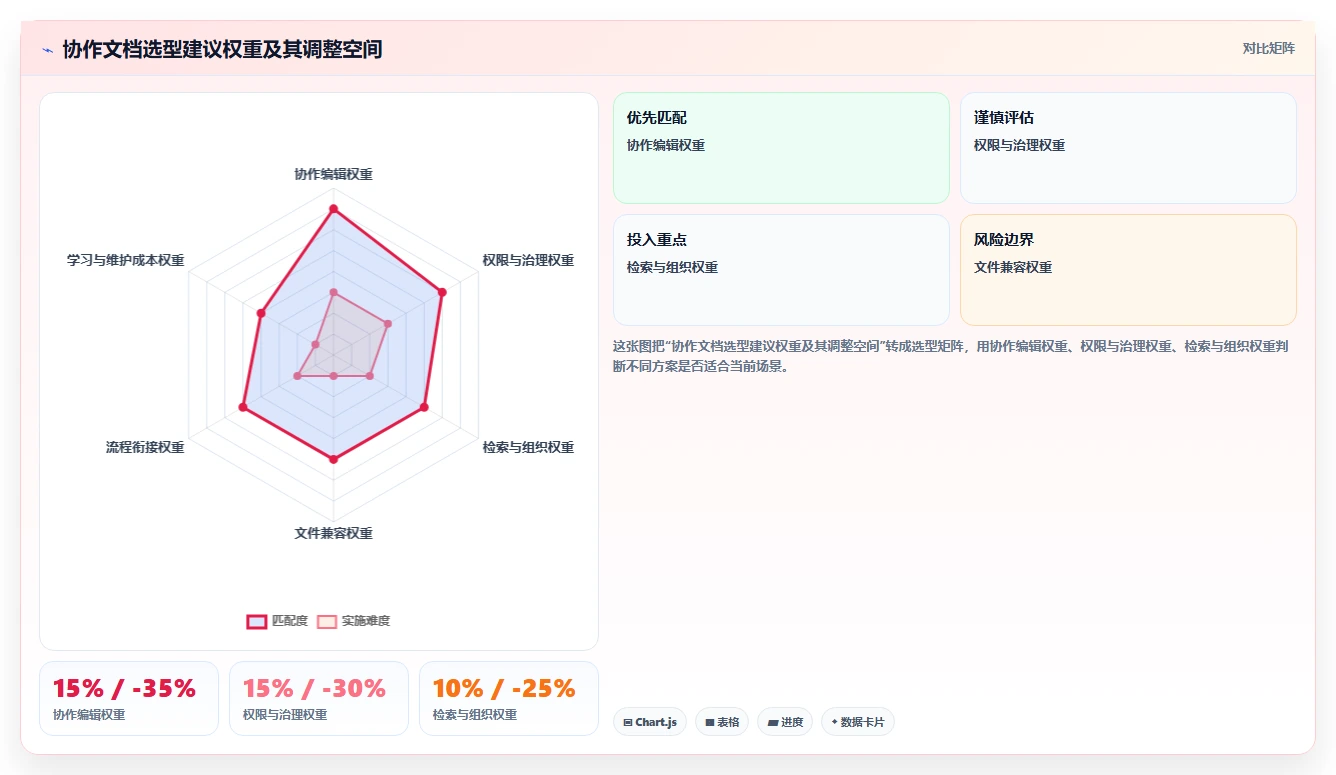The image size is (1336, 775).
Task: Toggle the 实施难度 legend entry
Action: pos(353,621)
